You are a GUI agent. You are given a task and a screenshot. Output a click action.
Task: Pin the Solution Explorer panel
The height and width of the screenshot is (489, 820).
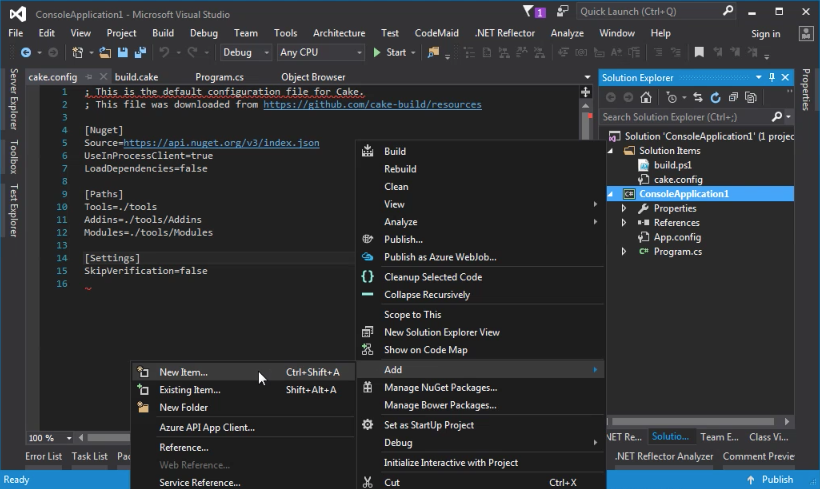[772, 77]
